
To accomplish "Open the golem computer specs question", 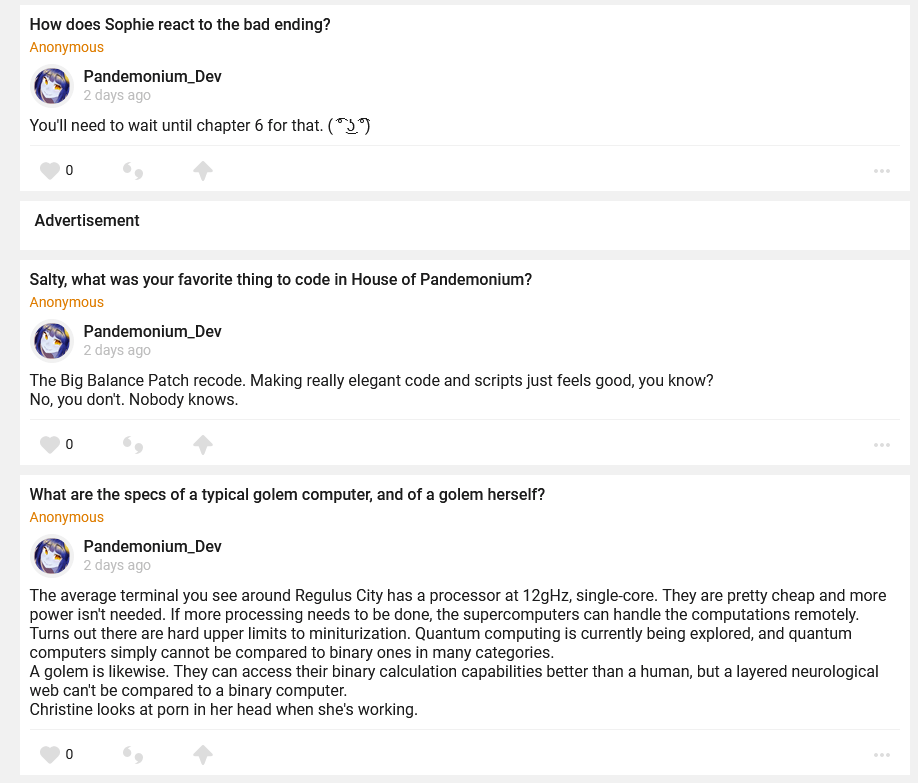I will (x=287, y=495).
